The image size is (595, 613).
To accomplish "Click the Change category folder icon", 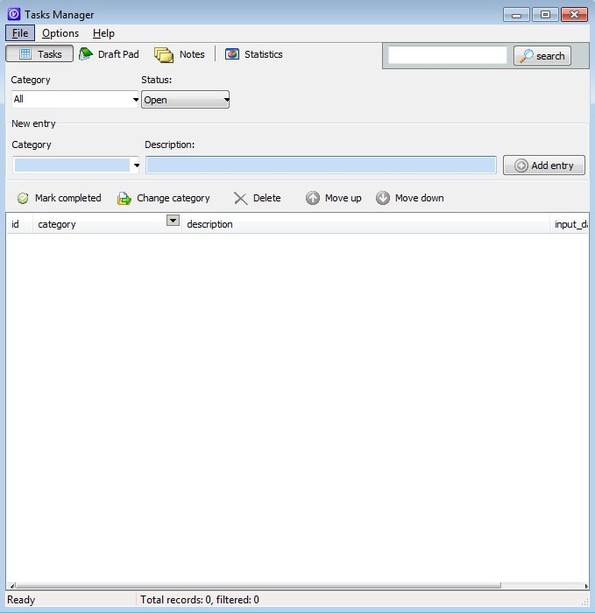I will (x=124, y=199).
